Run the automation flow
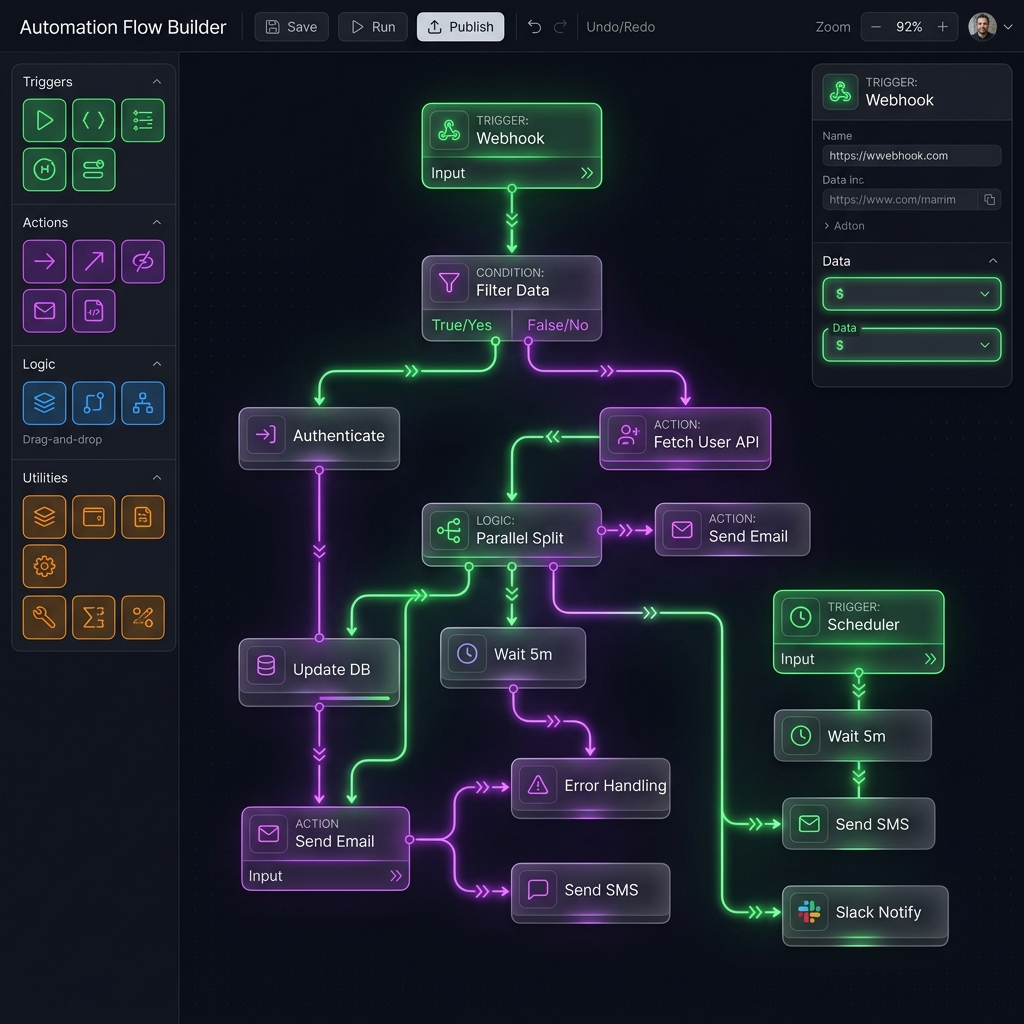This screenshot has width=1024, height=1024. pos(373,27)
